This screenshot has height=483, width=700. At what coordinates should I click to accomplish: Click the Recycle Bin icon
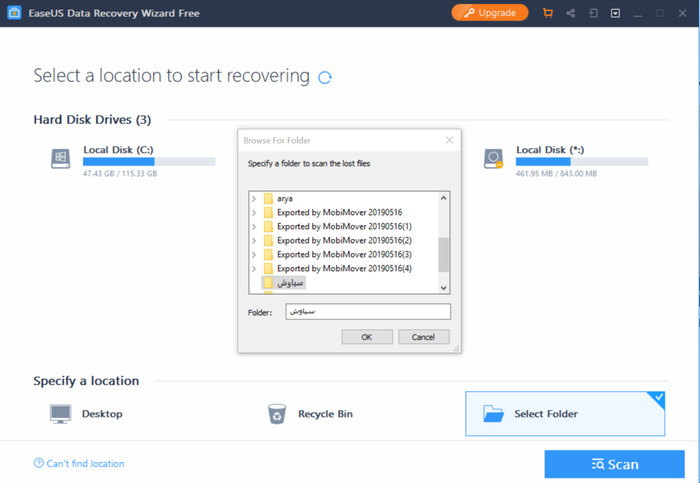pyautogui.click(x=277, y=414)
